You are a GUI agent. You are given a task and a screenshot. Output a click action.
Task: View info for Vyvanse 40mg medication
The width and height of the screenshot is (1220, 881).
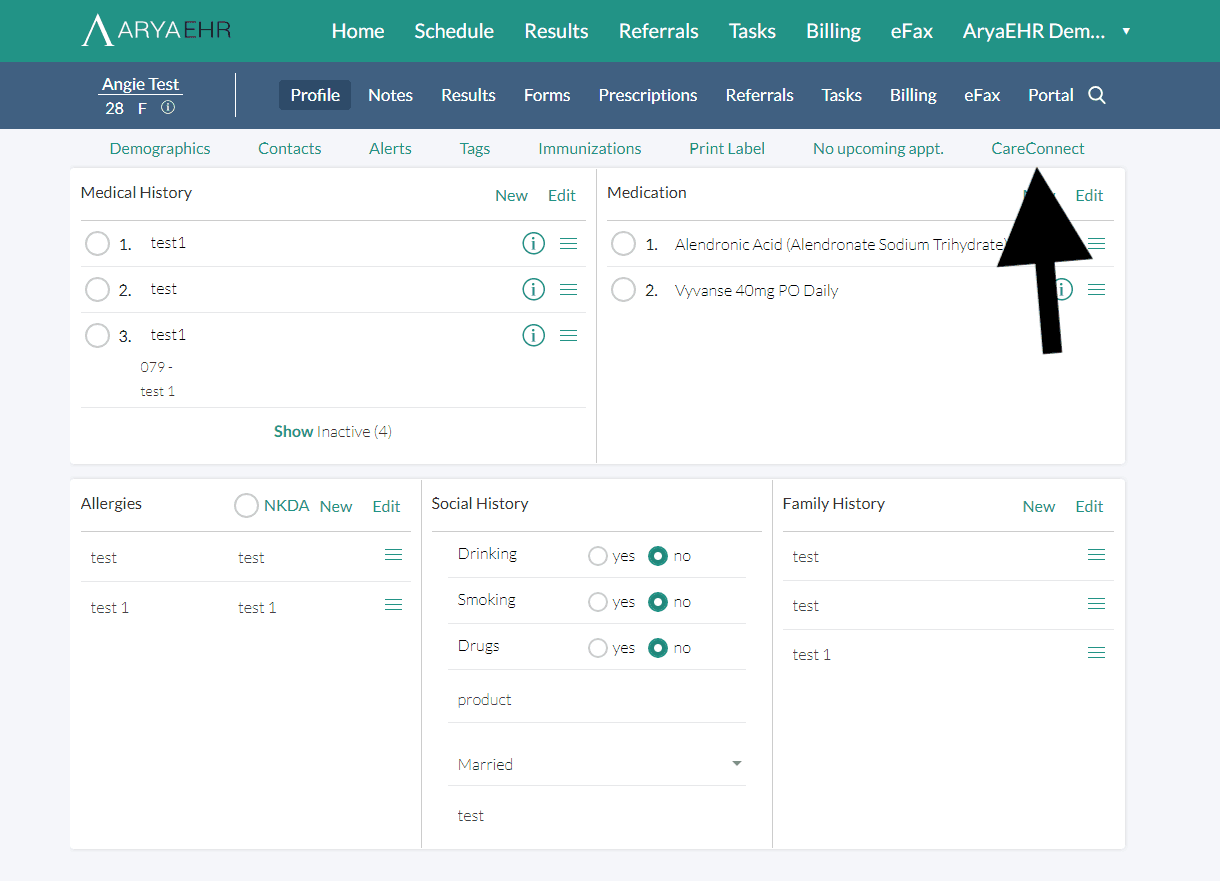(1062, 289)
